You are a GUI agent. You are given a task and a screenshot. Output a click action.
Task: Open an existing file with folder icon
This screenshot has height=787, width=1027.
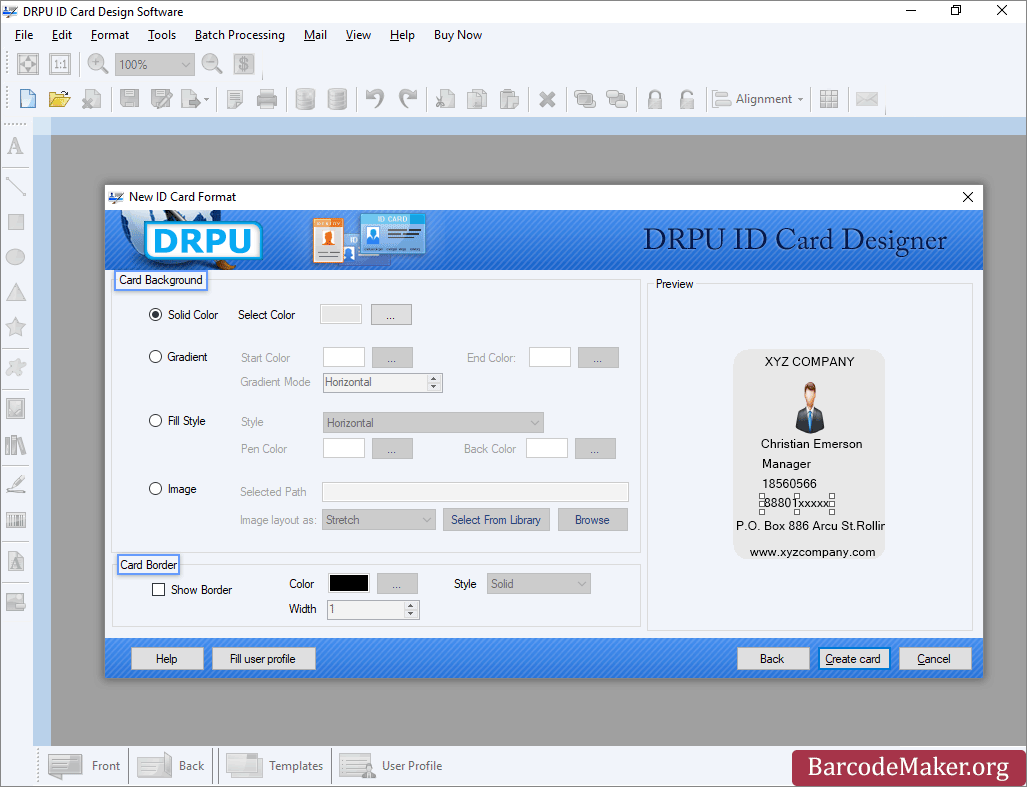point(60,99)
